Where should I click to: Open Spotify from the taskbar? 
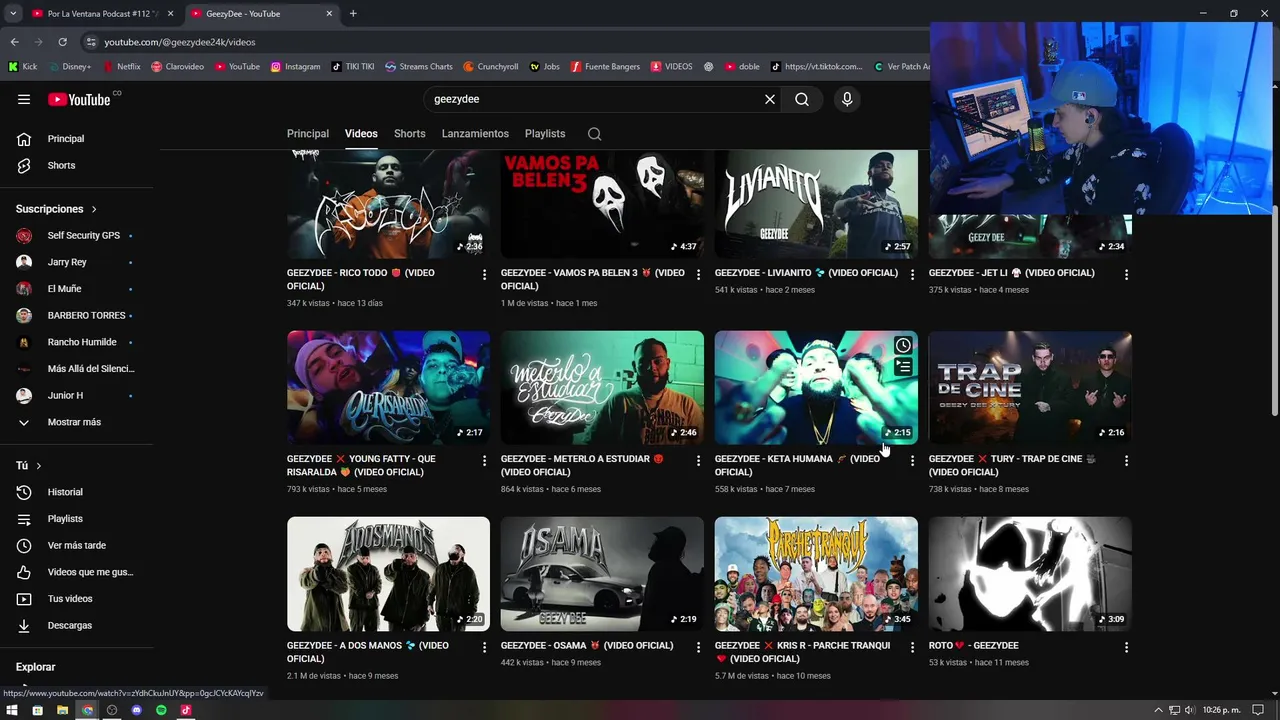tap(161, 710)
